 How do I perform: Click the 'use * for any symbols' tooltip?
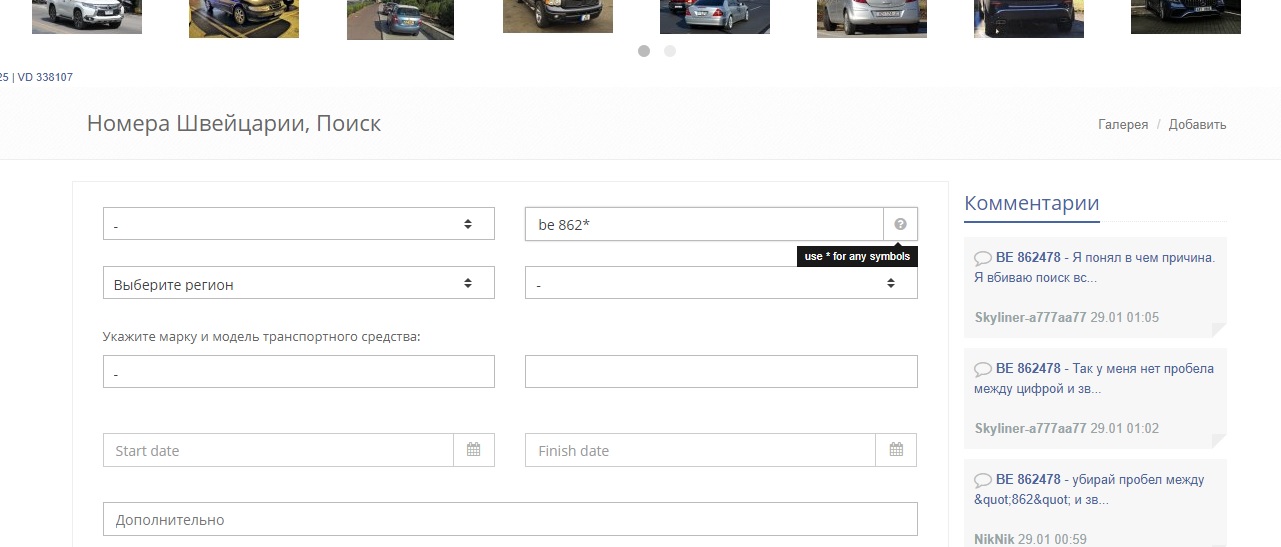pos(857,256)
